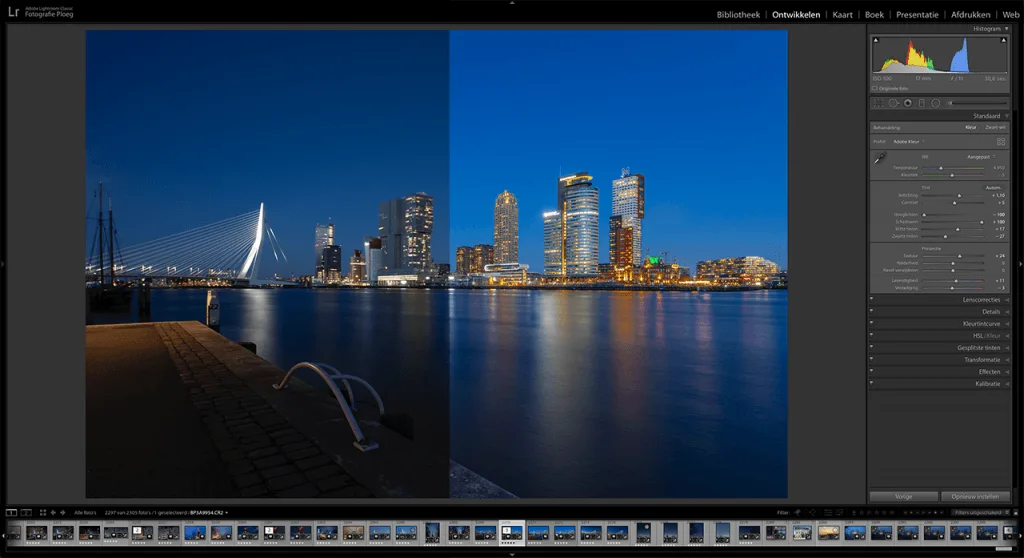Click the Schaduwen slider
This screenshot has width=1024, height=558.
click(x=953, y=222)
